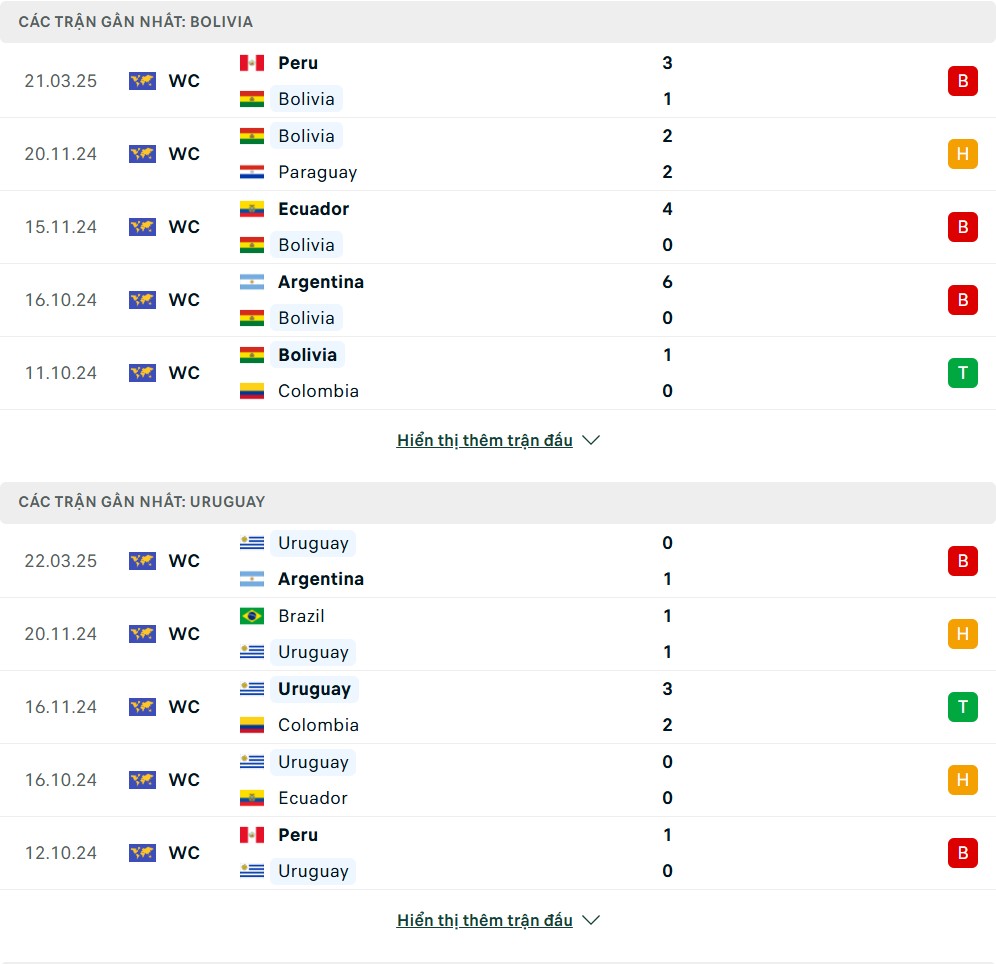This screenshot has height=964, width=996.
Task: Expand more Bolivia matches with chevron arrow
Action: [591, 440]
